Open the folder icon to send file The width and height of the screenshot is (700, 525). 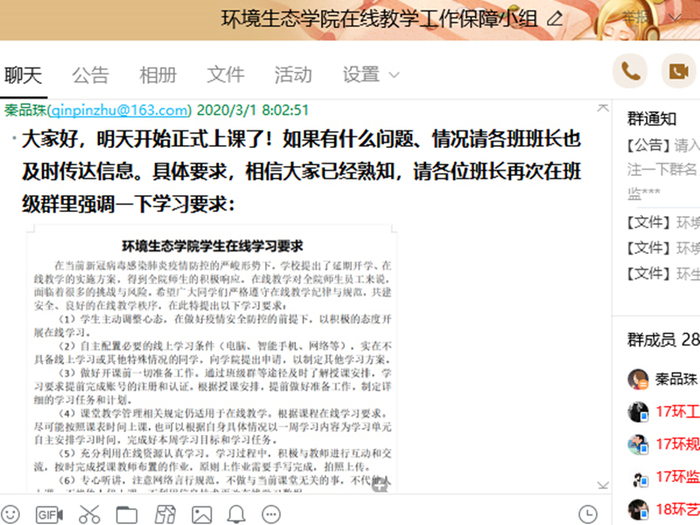[x=126, y=515]
